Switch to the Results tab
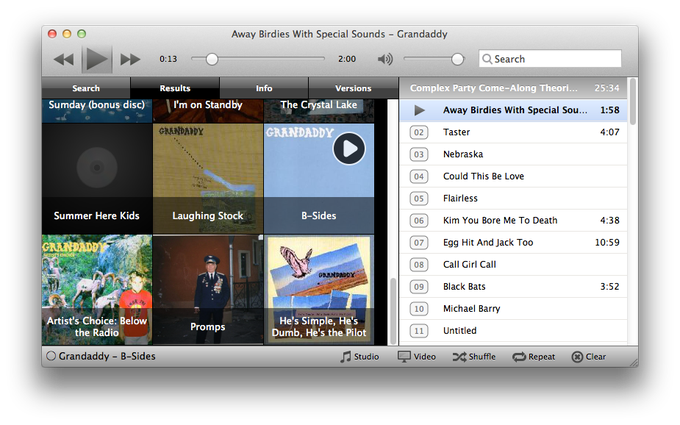Viewport: 680px width, 425px height. 175,88
